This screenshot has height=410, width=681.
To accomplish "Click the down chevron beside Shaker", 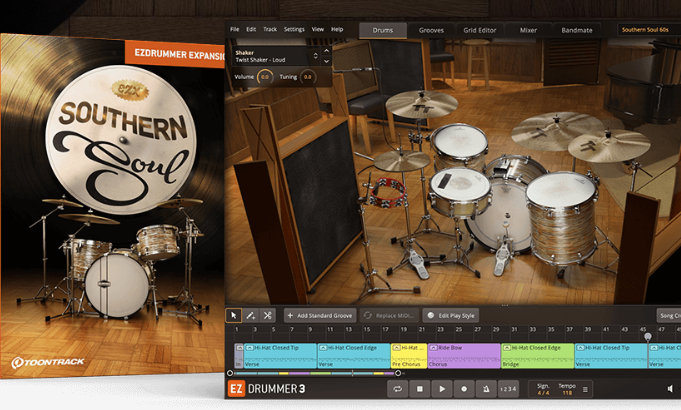I will 327,61.
